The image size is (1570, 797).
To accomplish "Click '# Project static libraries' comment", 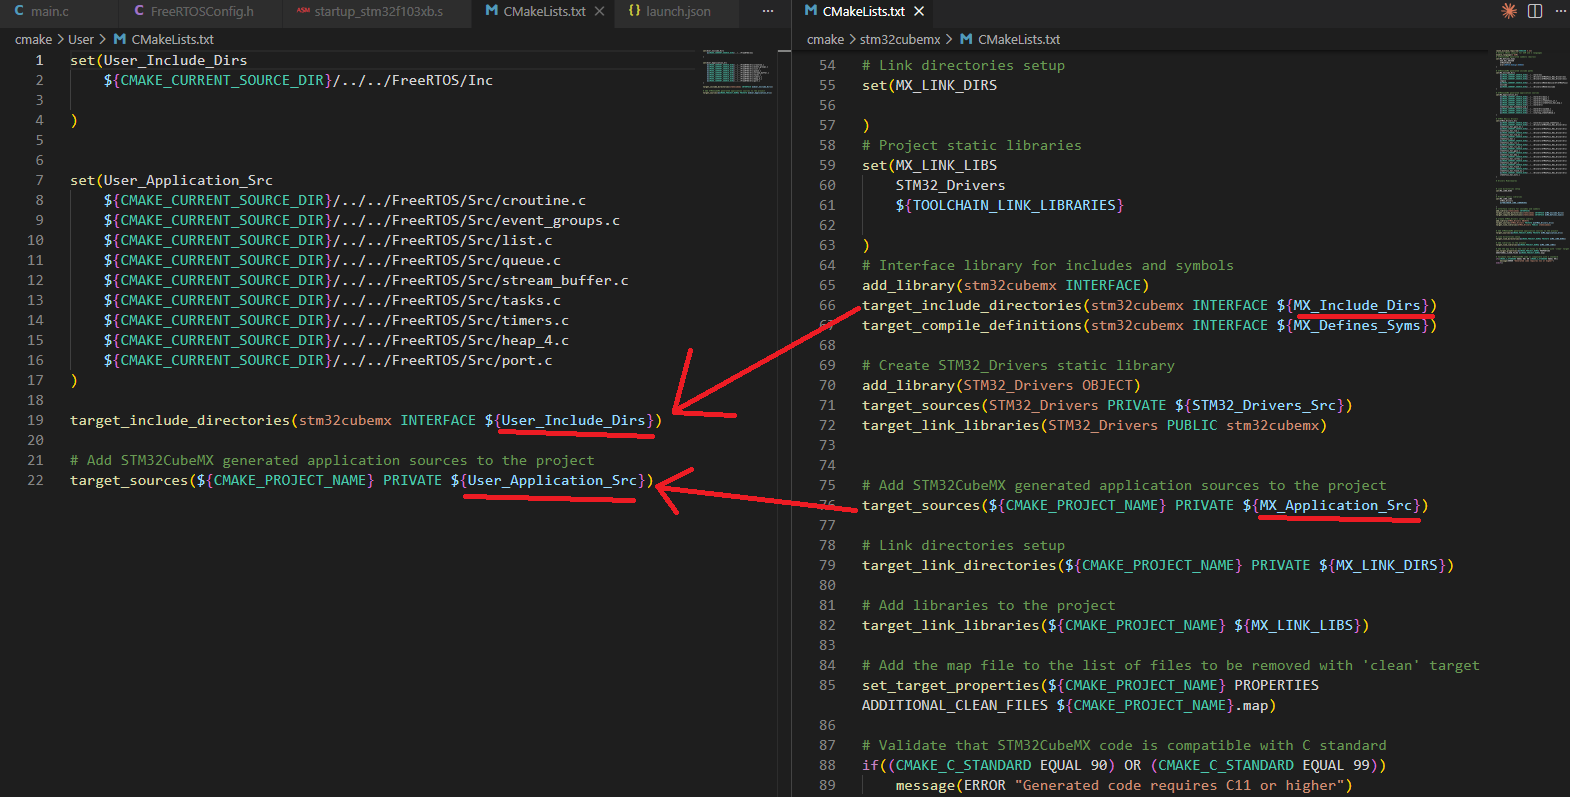I will point(972,145).
